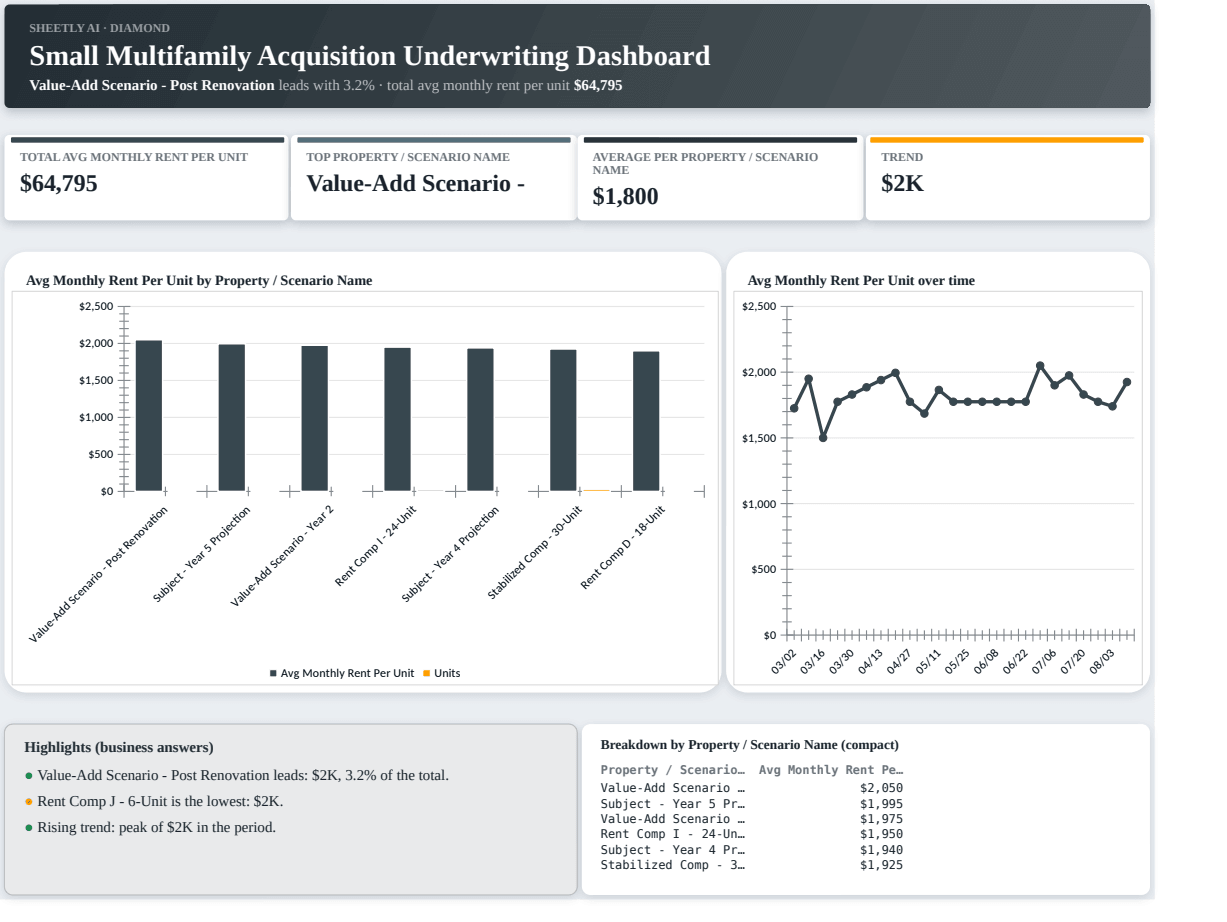This screenshot has width=1227, height=922.
Task: Click the Rent Comp I - 24-Unit bar
Action: 398,420
